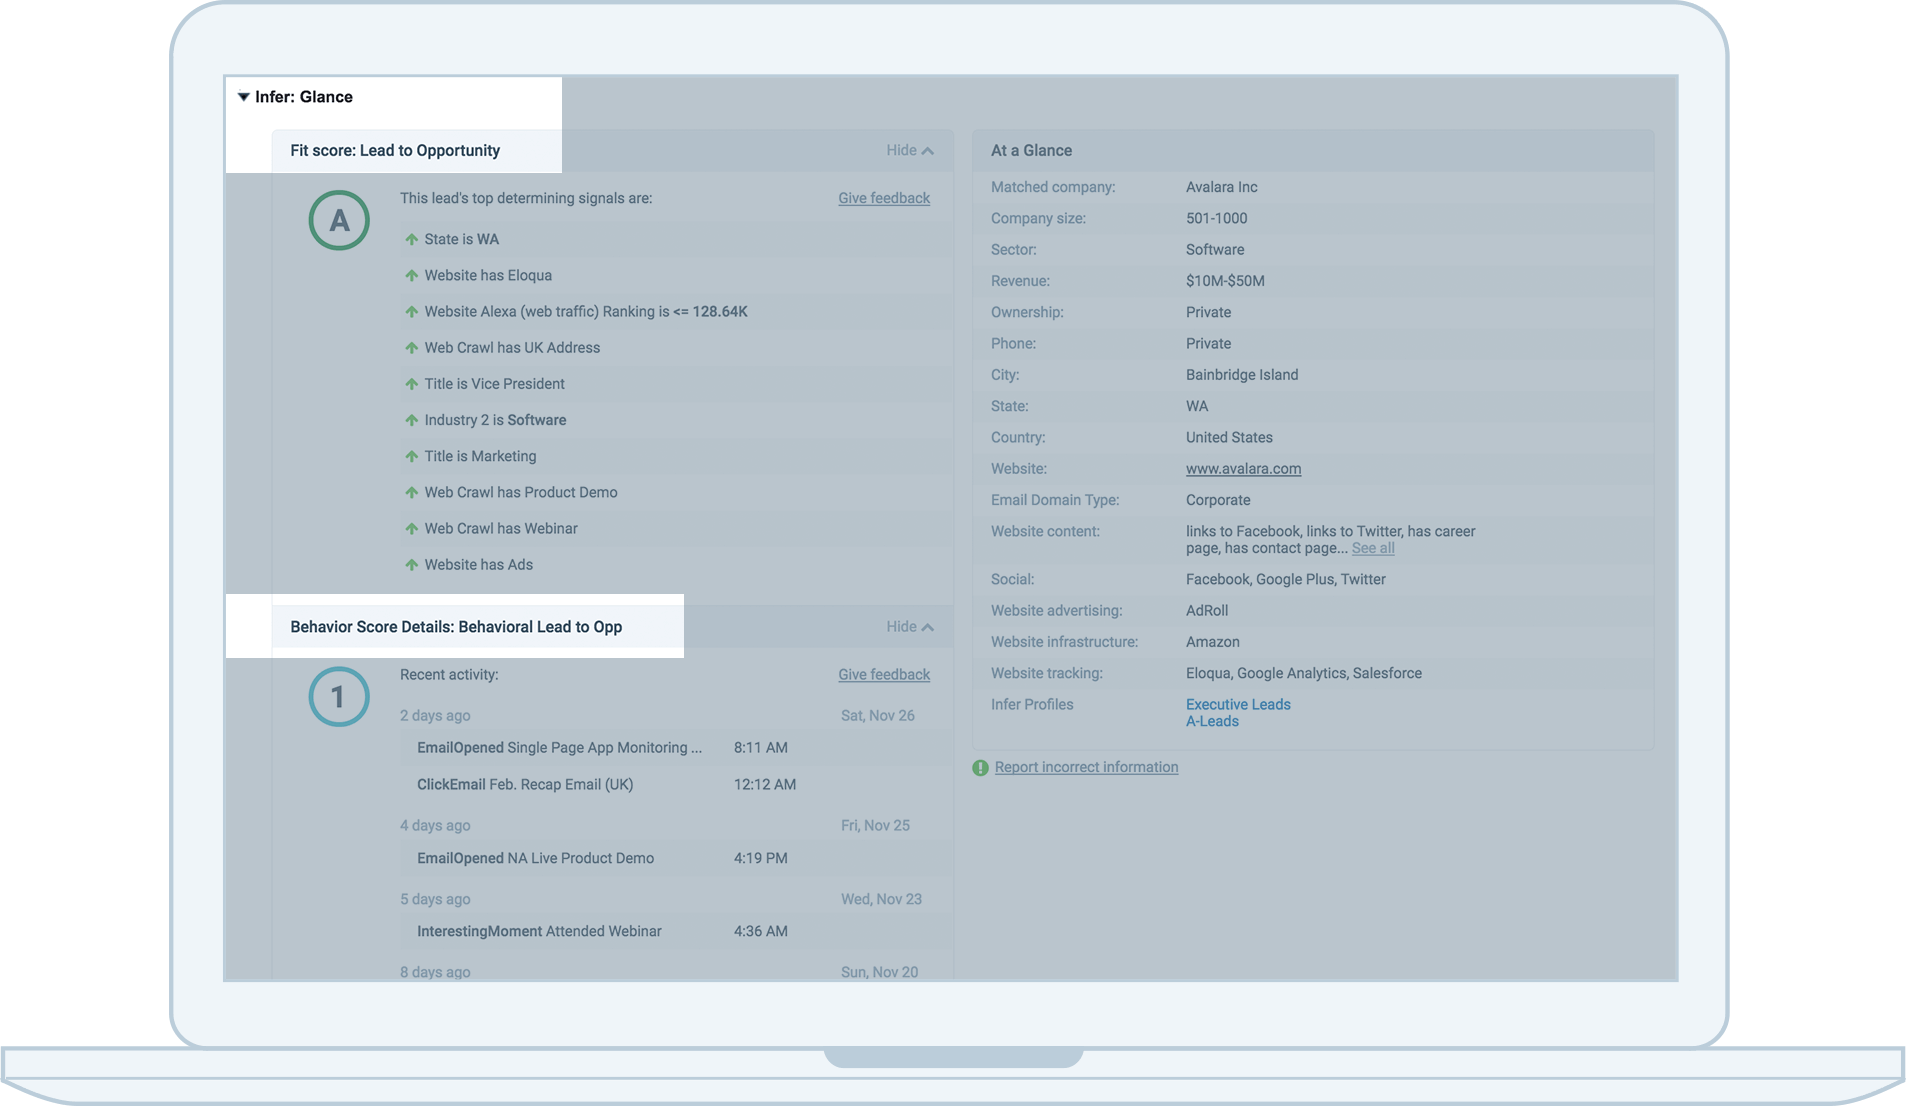The height and width of the screenshot is (1106, 1906).
Task: Click the Wed, Nov 23 date label
Action: (881, 900)
